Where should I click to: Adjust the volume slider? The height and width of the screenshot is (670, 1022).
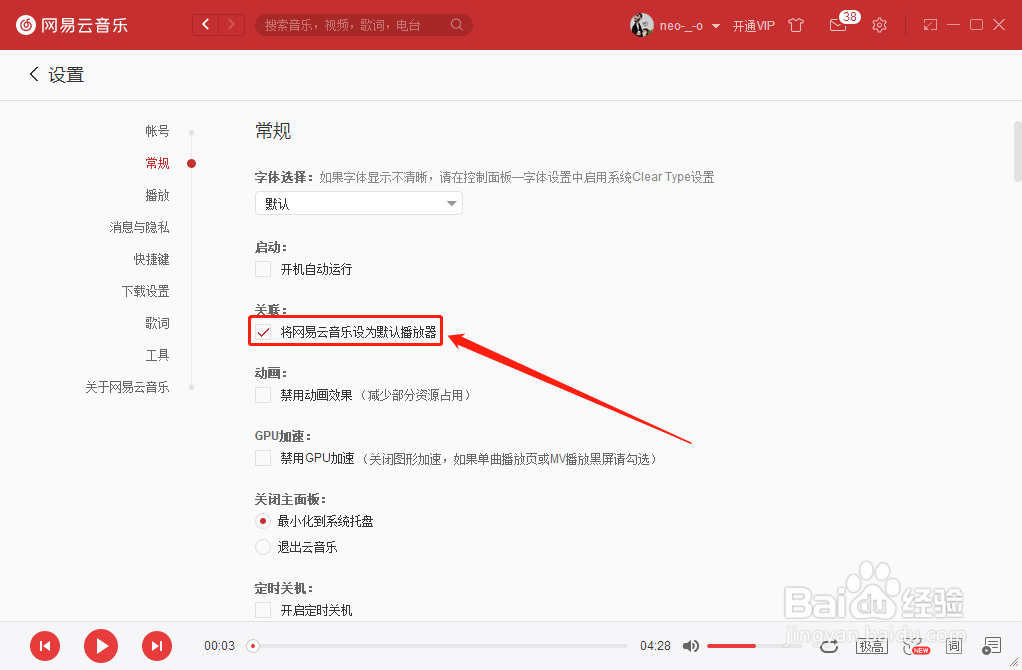pyautogui.click(x=754, y=646)
